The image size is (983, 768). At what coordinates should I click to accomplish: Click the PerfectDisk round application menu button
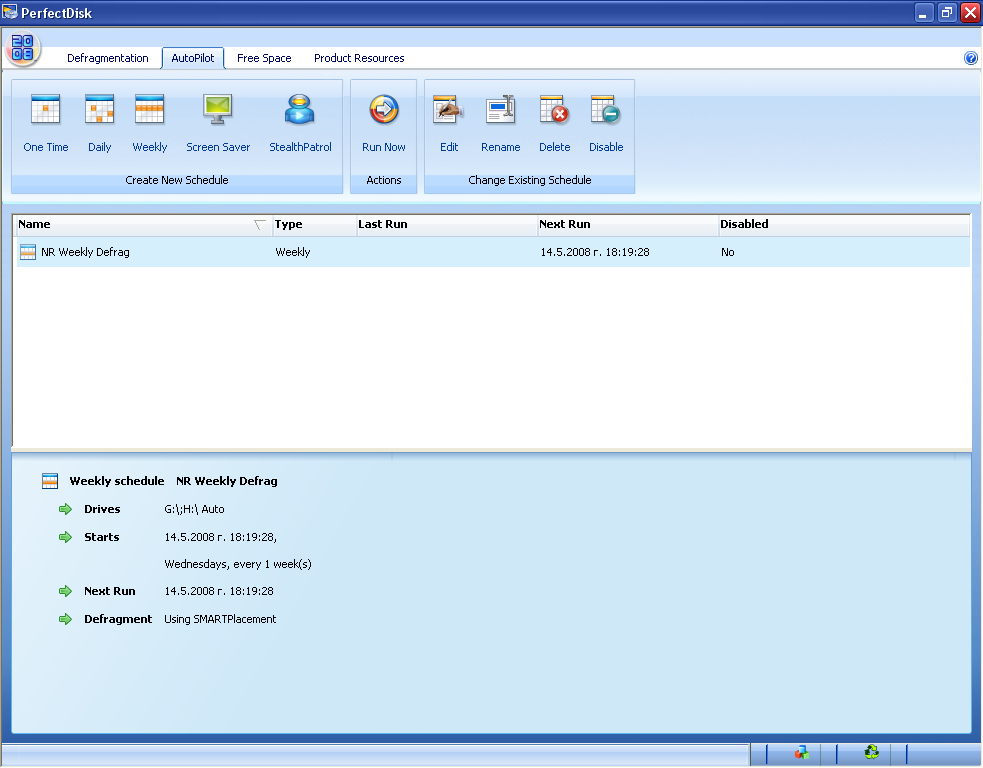[23, 48]
